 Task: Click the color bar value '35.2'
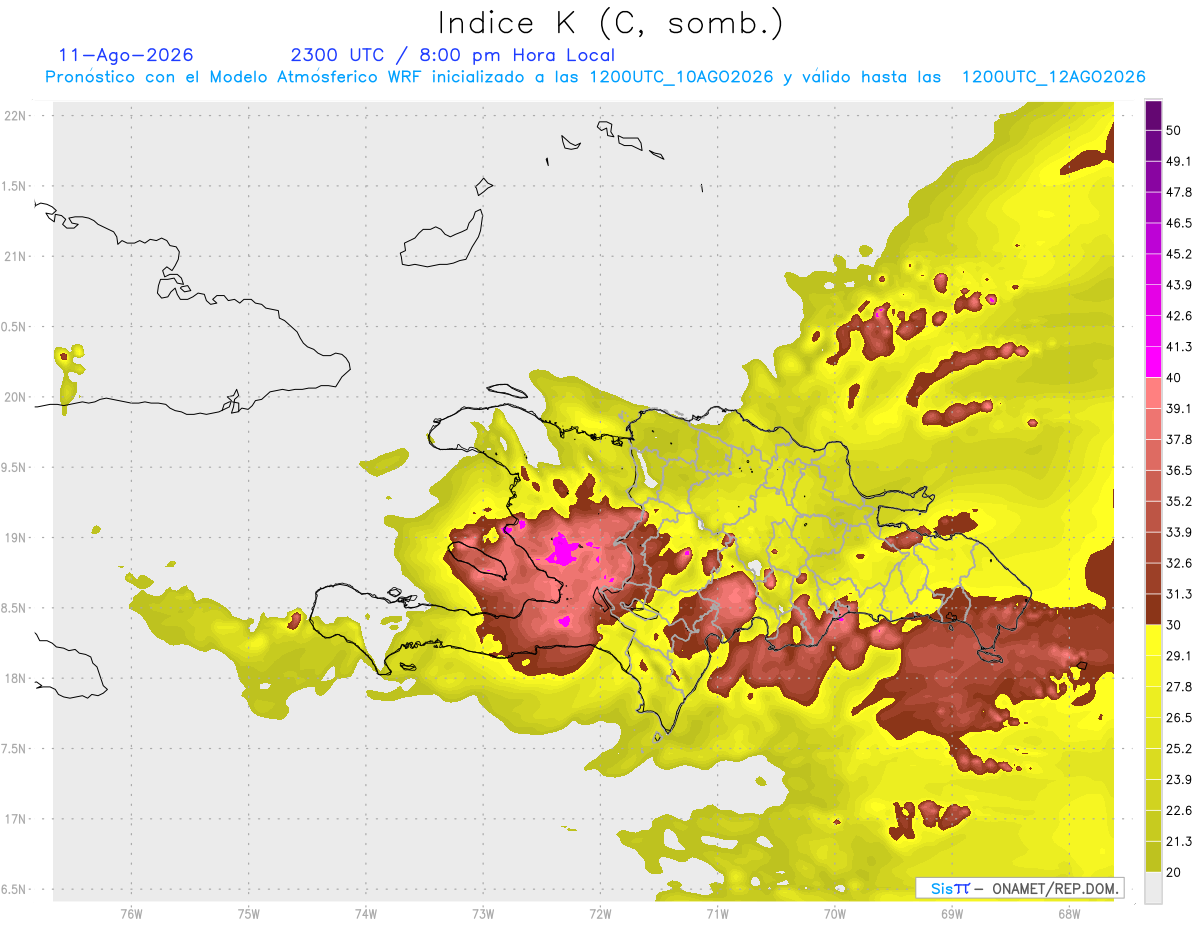point(1179,501)
